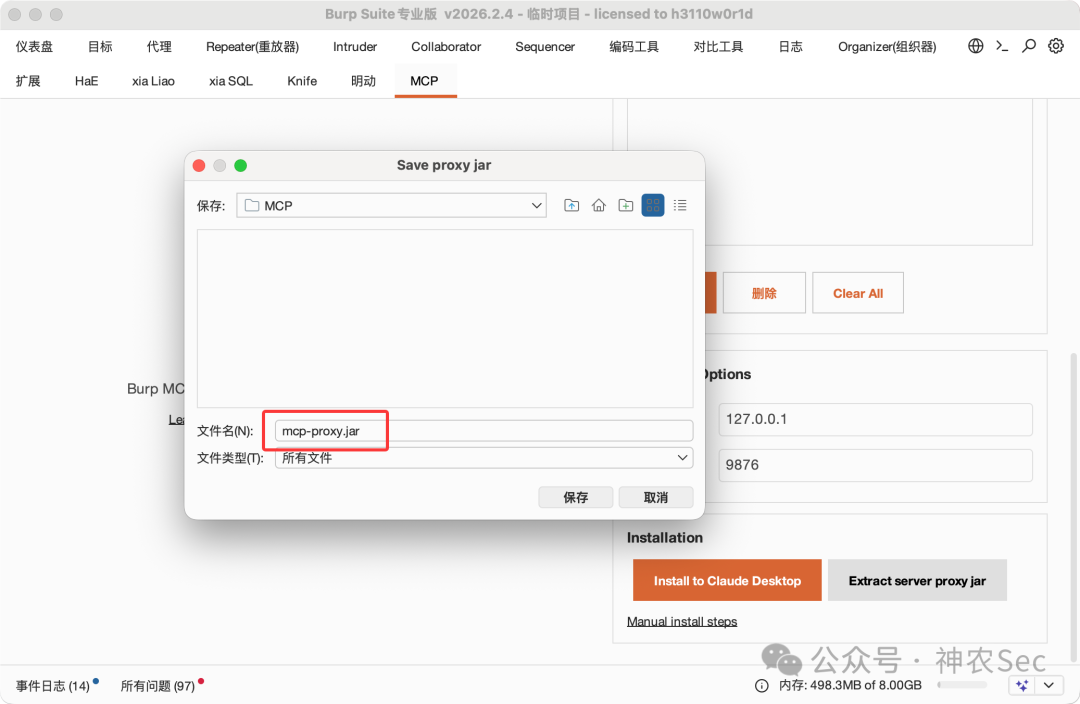Screen dimensions: 1080x704
Task: Click the memory usage progress bar
Action: coord(962,685)
